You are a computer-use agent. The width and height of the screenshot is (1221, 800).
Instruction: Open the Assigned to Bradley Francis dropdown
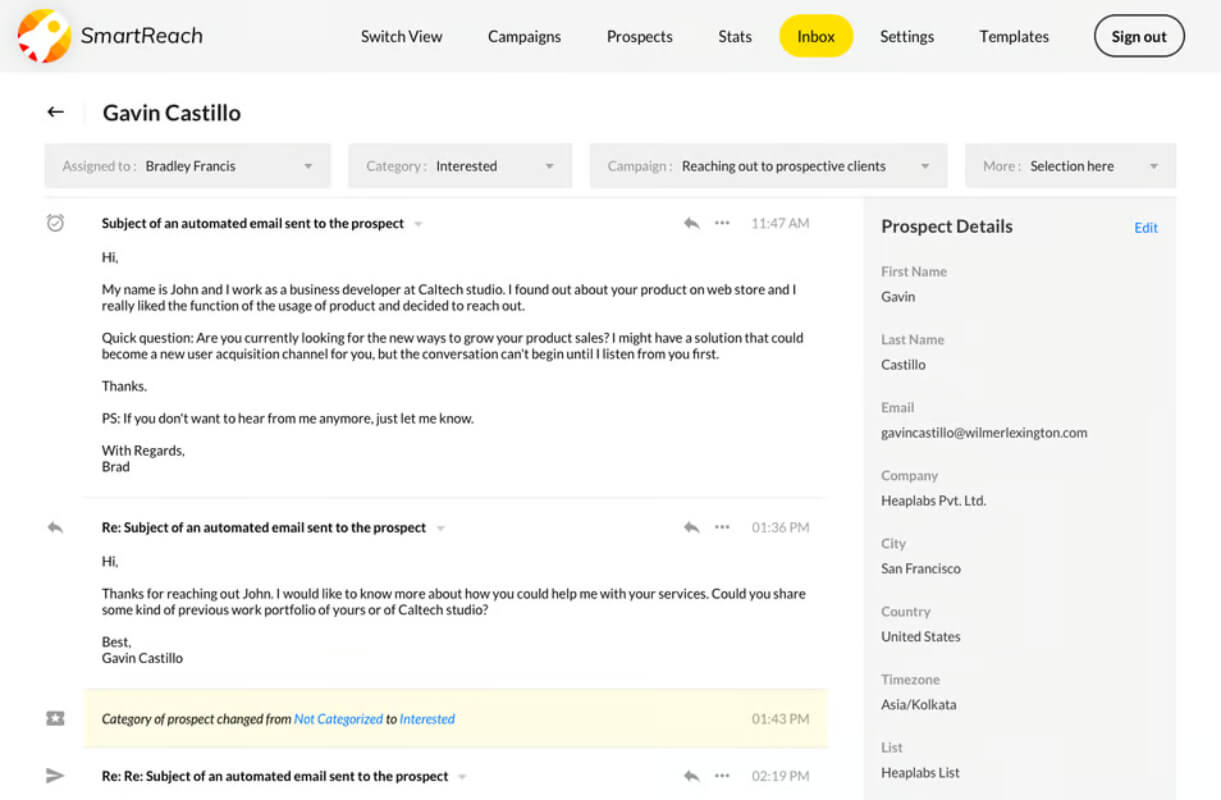click(x=188, y=166)
